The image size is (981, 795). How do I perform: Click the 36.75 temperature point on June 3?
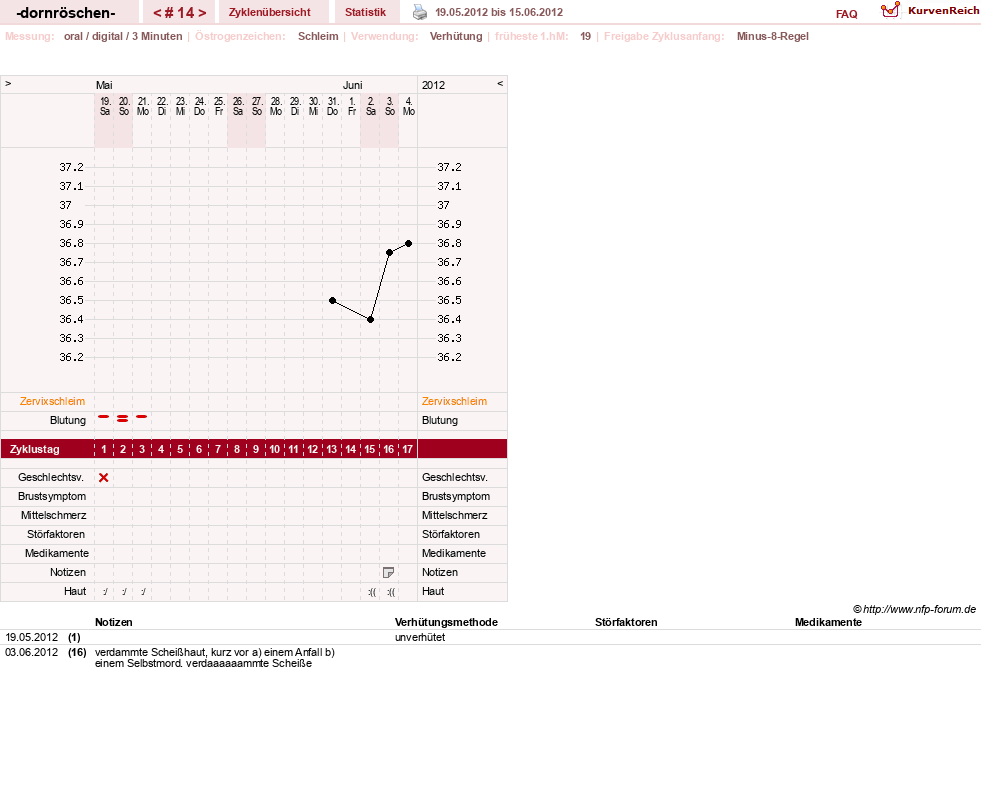coord(390,253)
